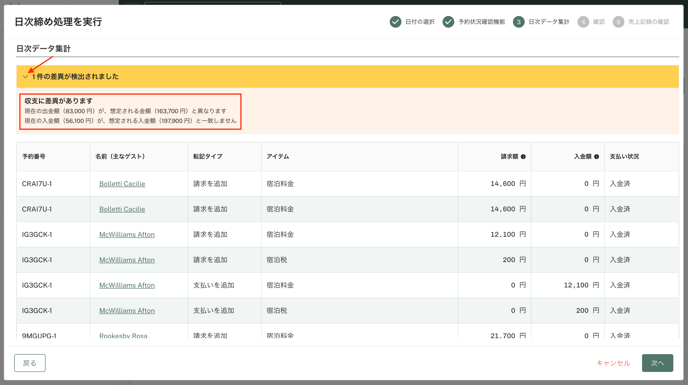Image resolution: width=688 pixels, height=385 pixels.
Task: Click 支払いを追加 in the 宿泊税 row
Action: click(214, 310)
